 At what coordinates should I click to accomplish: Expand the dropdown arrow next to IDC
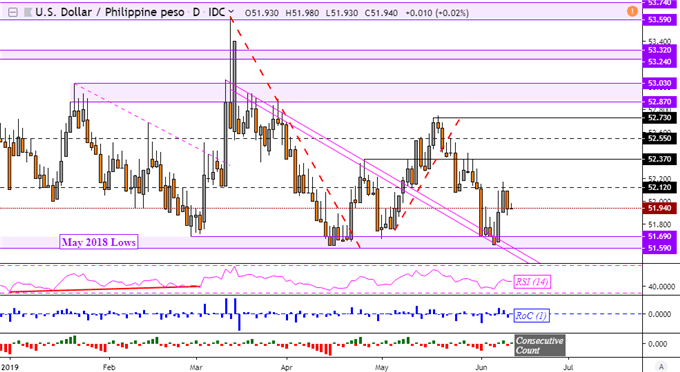[x=231, y=12]
